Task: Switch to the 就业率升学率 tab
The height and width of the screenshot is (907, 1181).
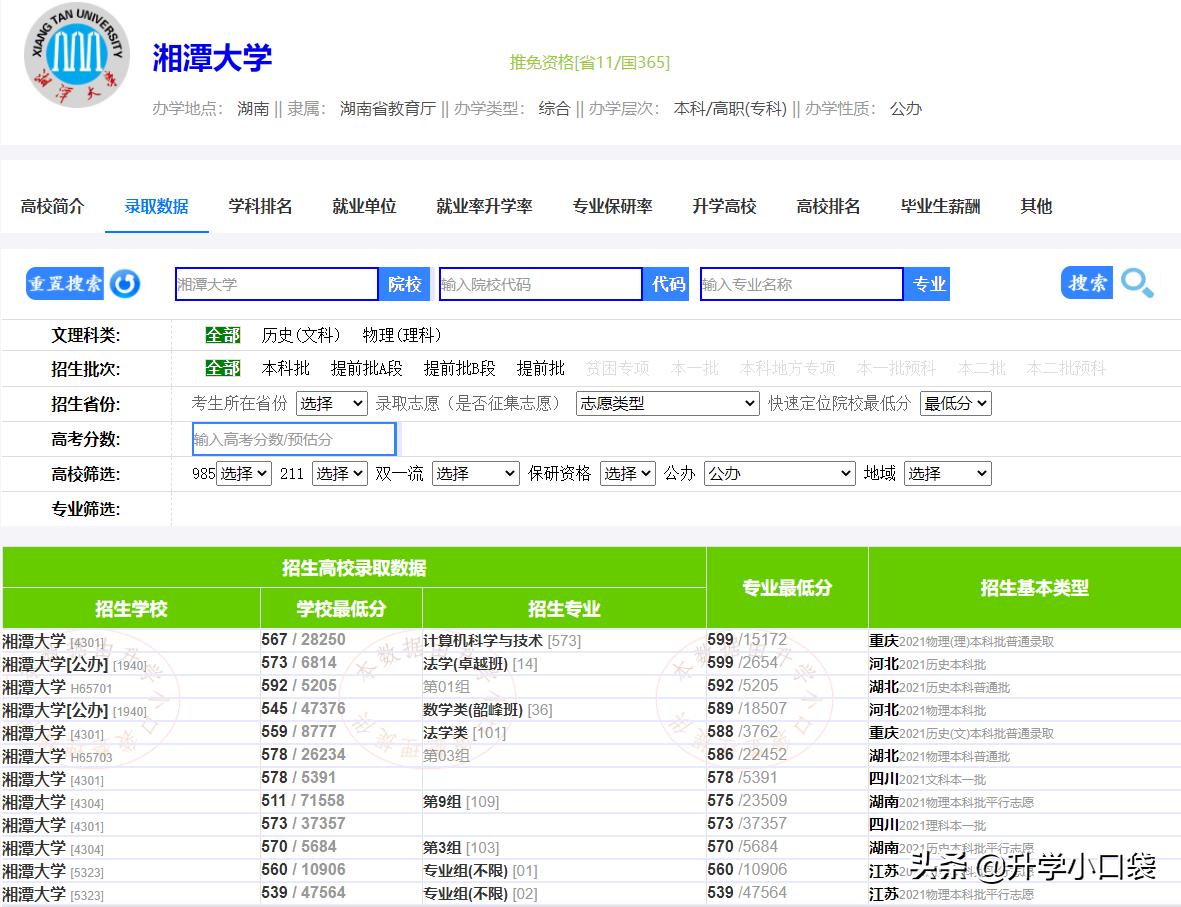Action: (485, 205)
